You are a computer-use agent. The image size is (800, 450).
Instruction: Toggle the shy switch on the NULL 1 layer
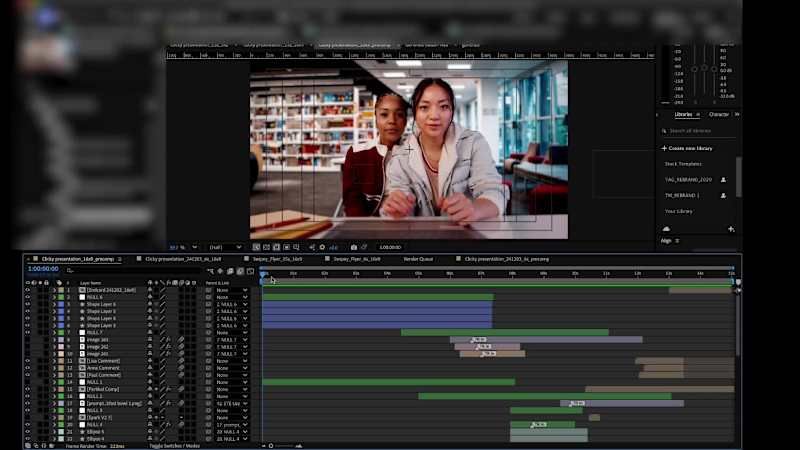(150, 382)
